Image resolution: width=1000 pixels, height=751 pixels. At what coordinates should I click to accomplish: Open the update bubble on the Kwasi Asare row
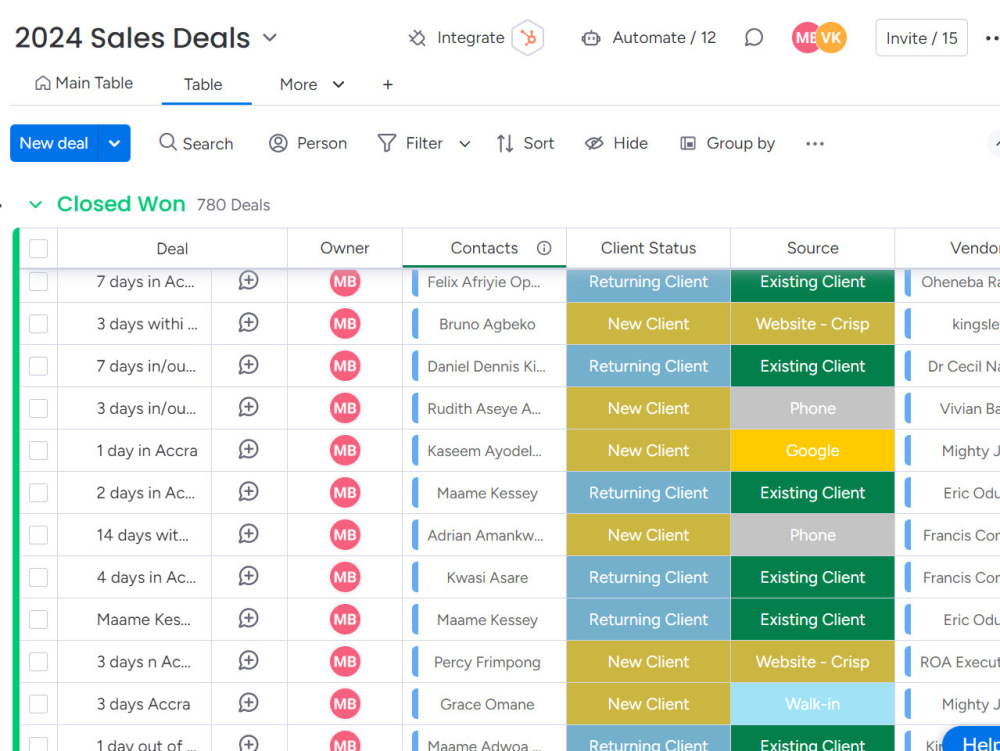coord(248,577)
